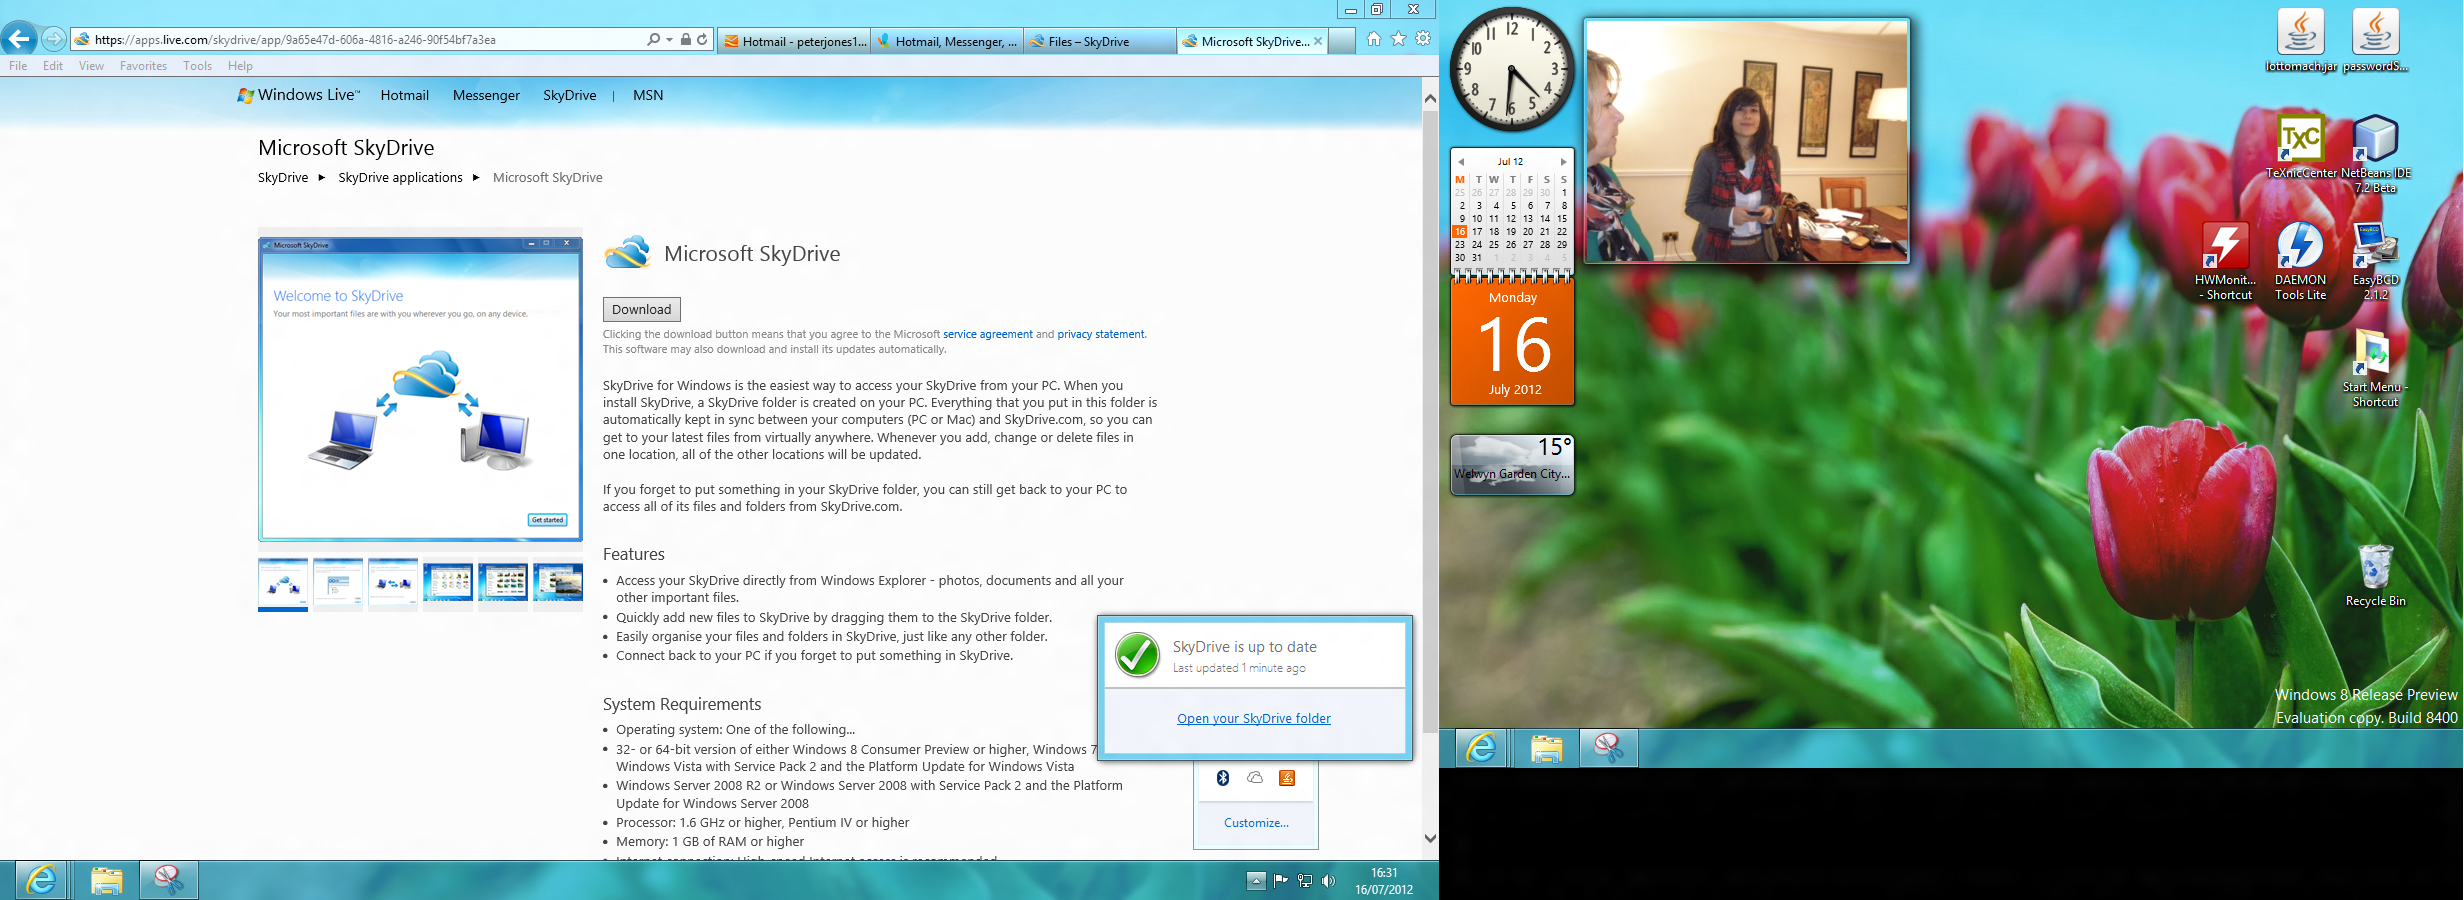2464x900 pixels.
Task: Open TeXnicCenter desktop shortcut
Action: (2301, 147)
